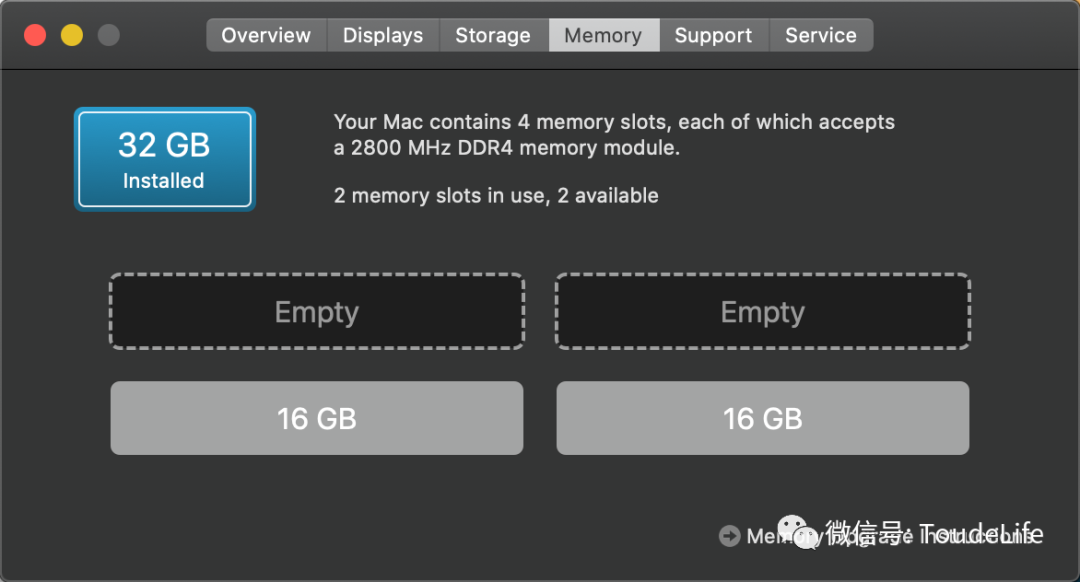Go to the Support tab
The height and width of the screenshot is (582, 1080).
(x=713, y=35)
